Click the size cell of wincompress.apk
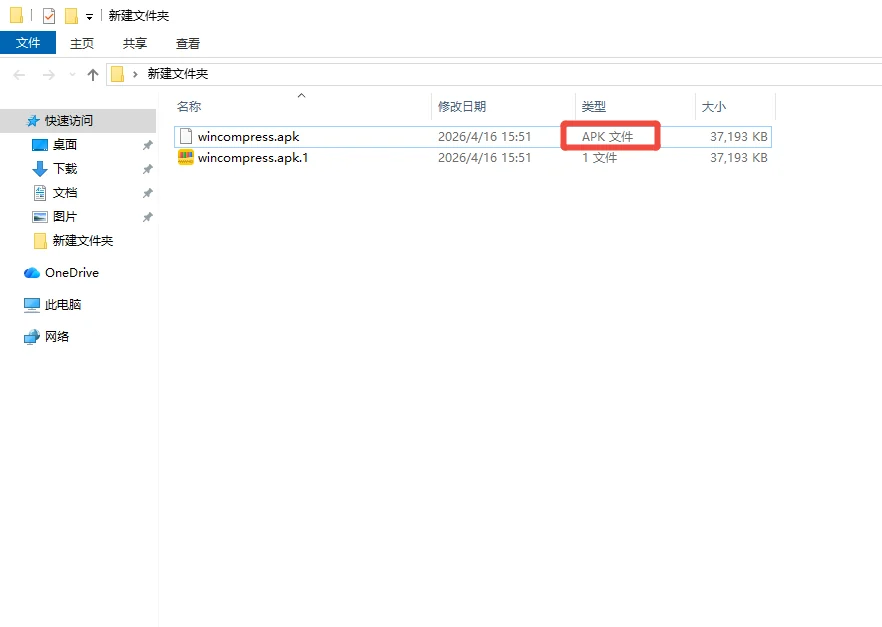The height and width of the screenshot is (627, 882). (739, 137)
